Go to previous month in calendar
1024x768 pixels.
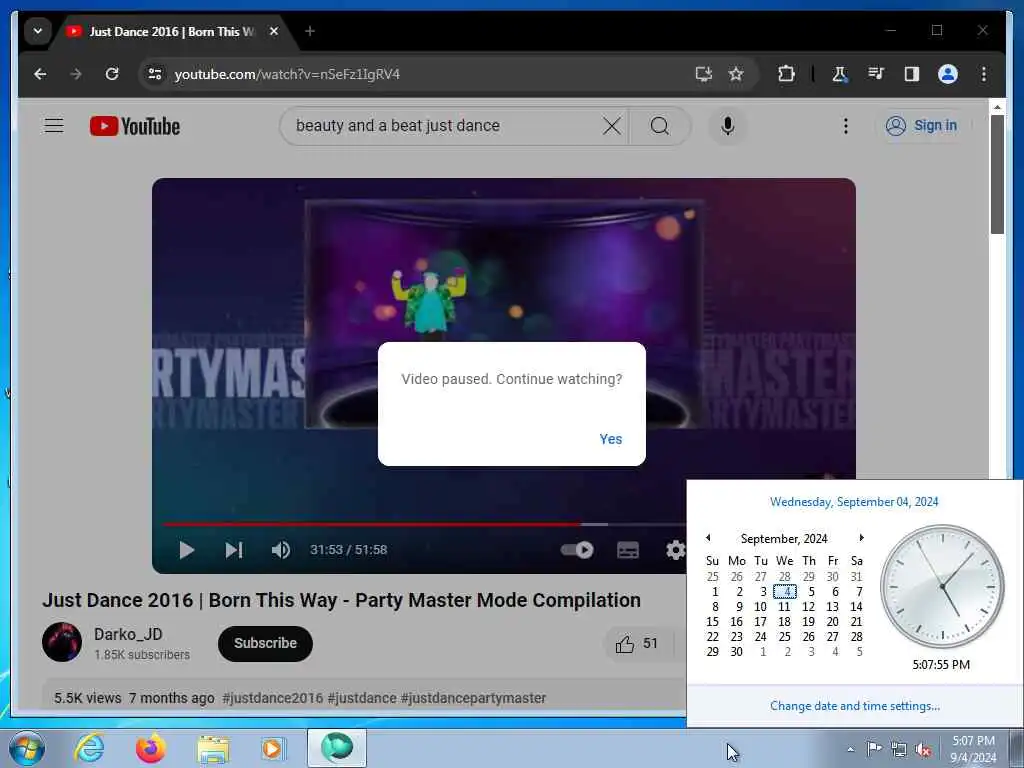[708, 537]
